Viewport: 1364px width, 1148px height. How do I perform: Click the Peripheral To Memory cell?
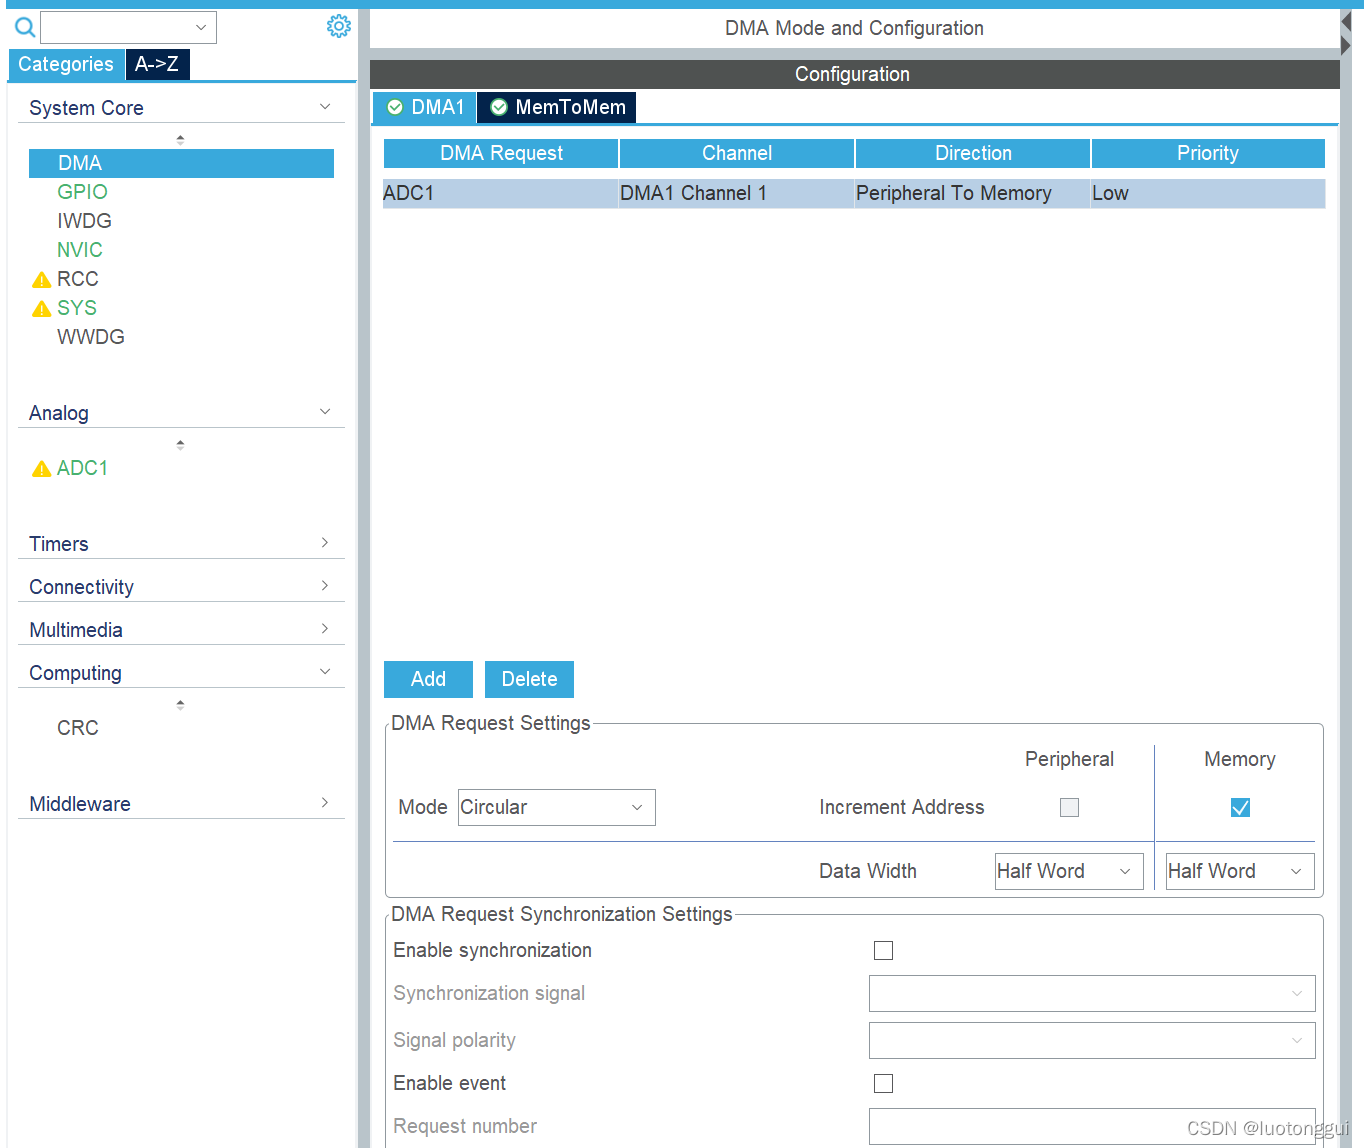pos(973,193)
